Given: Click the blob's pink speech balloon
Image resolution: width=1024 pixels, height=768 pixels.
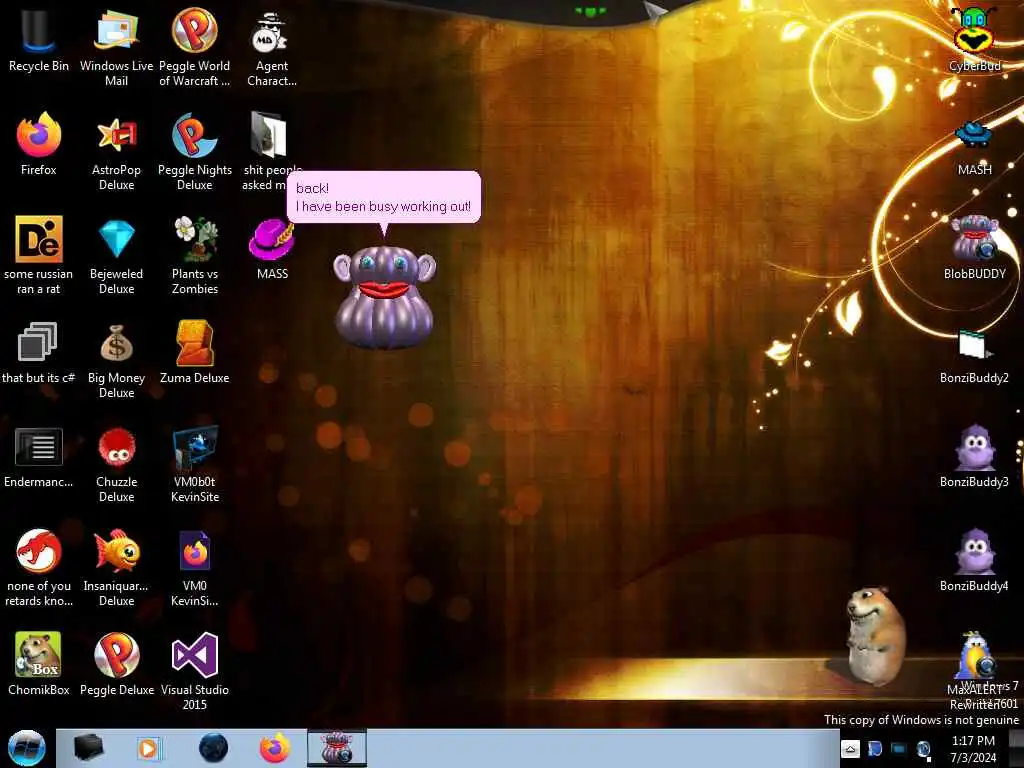Looking at the screenshot, I should point(384,197).
